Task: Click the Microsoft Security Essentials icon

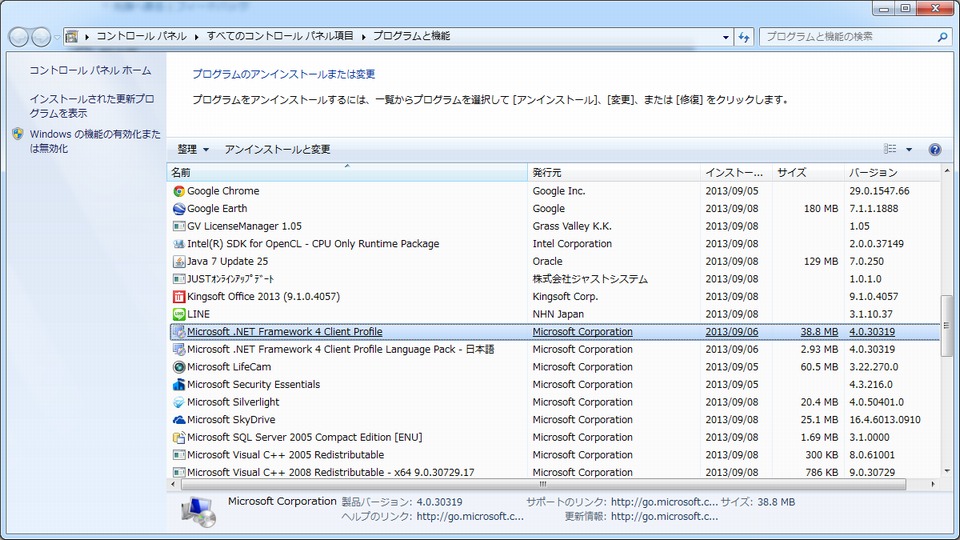Action: [x=179, y=385]
